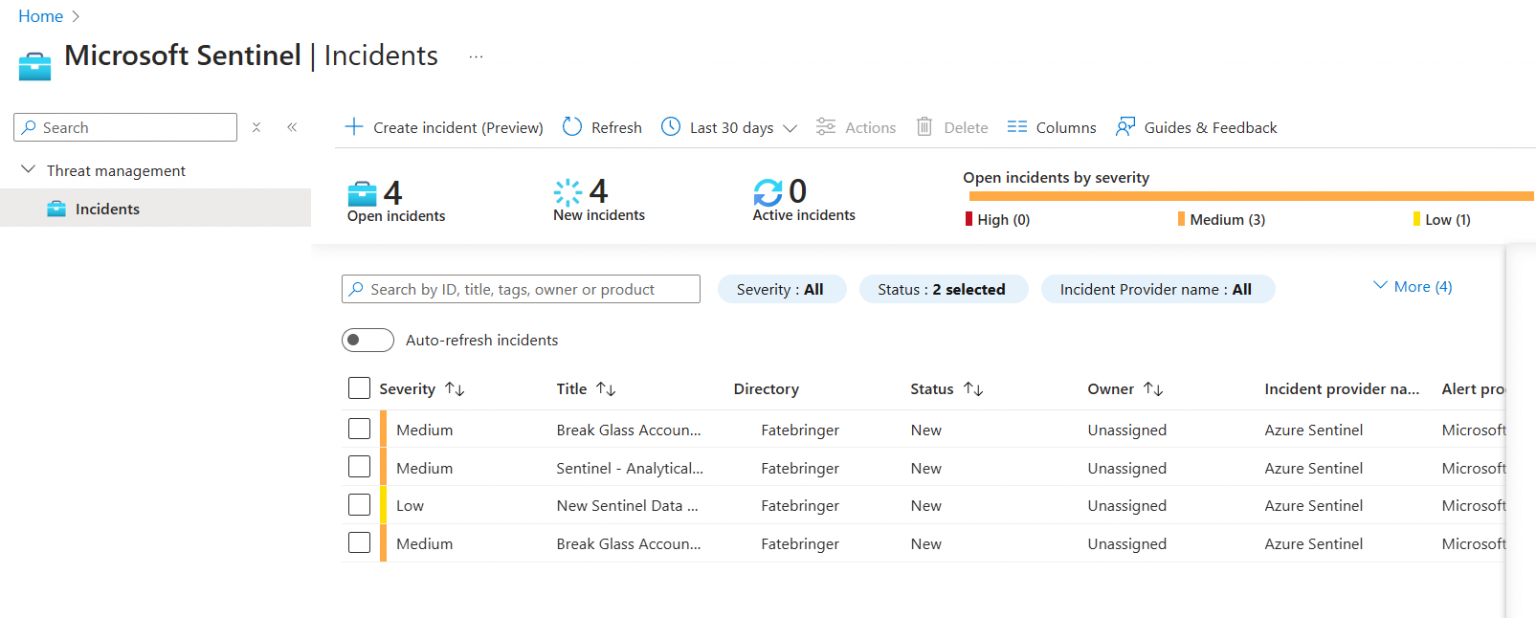Enable Auto-refresh incidents
The height and width of the screenshot is (618, 1536).
pos(368,340)
